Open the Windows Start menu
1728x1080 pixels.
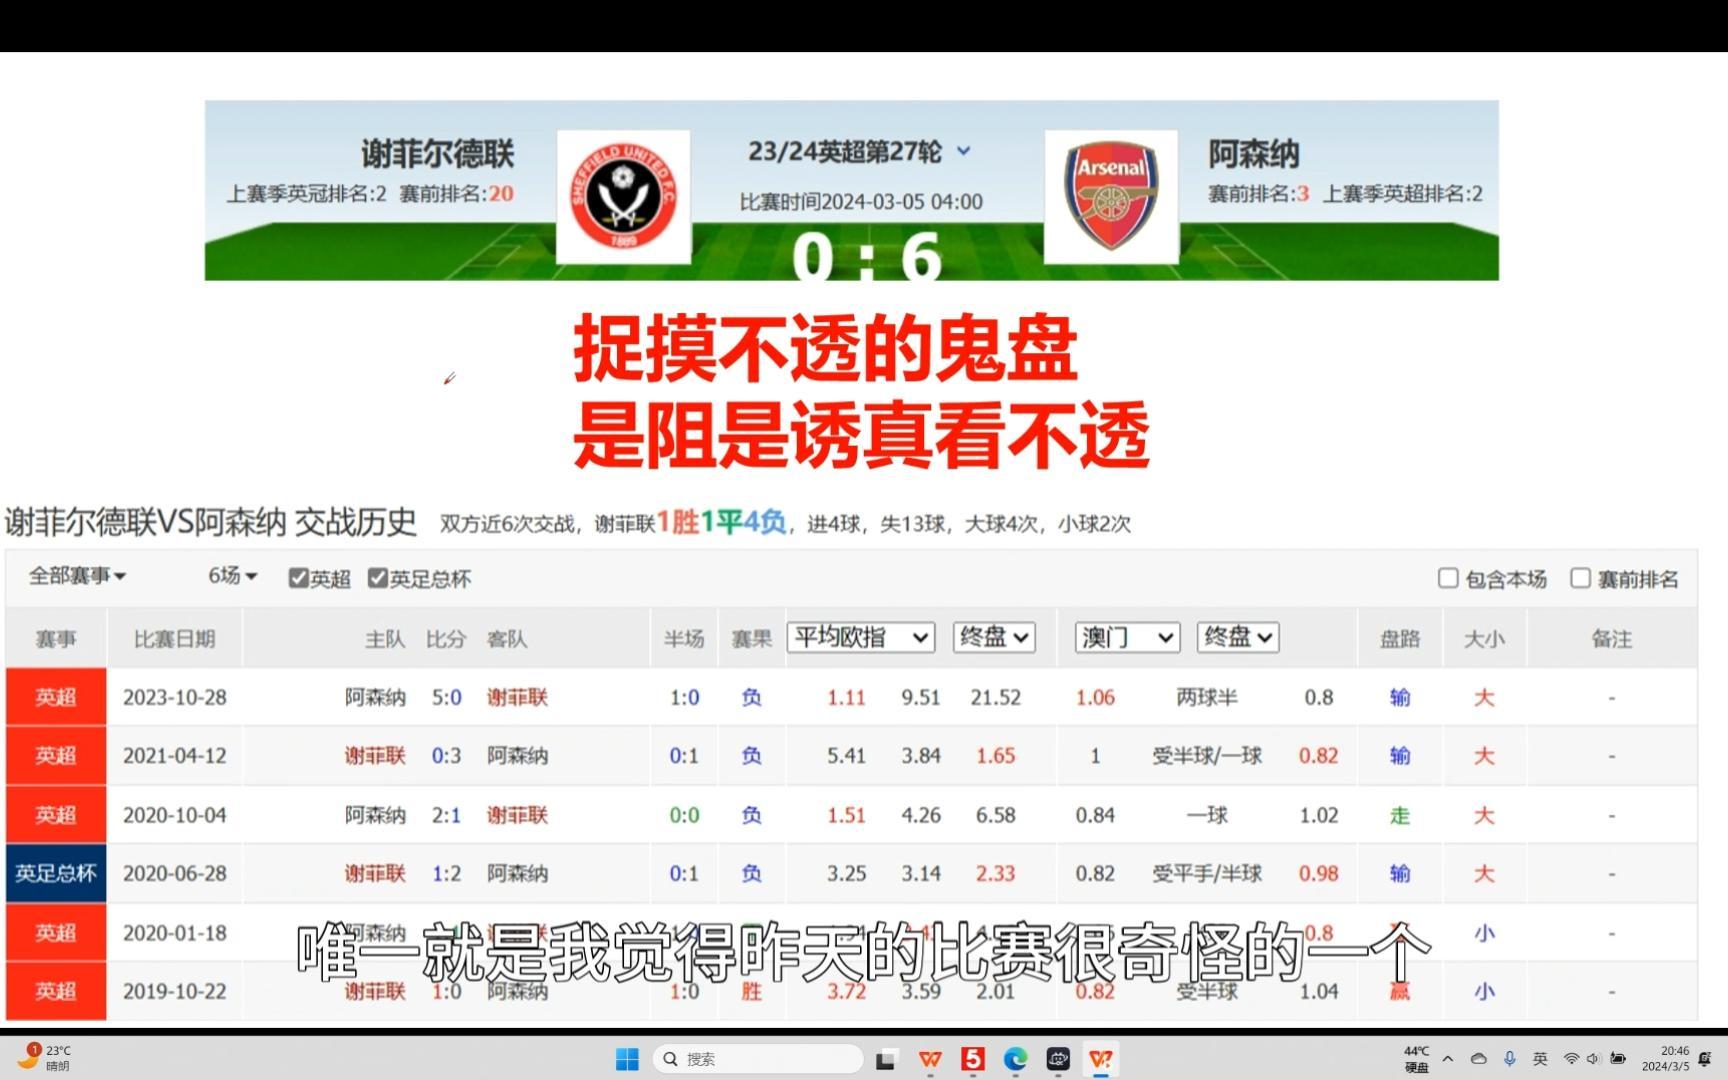[627, 1059]
